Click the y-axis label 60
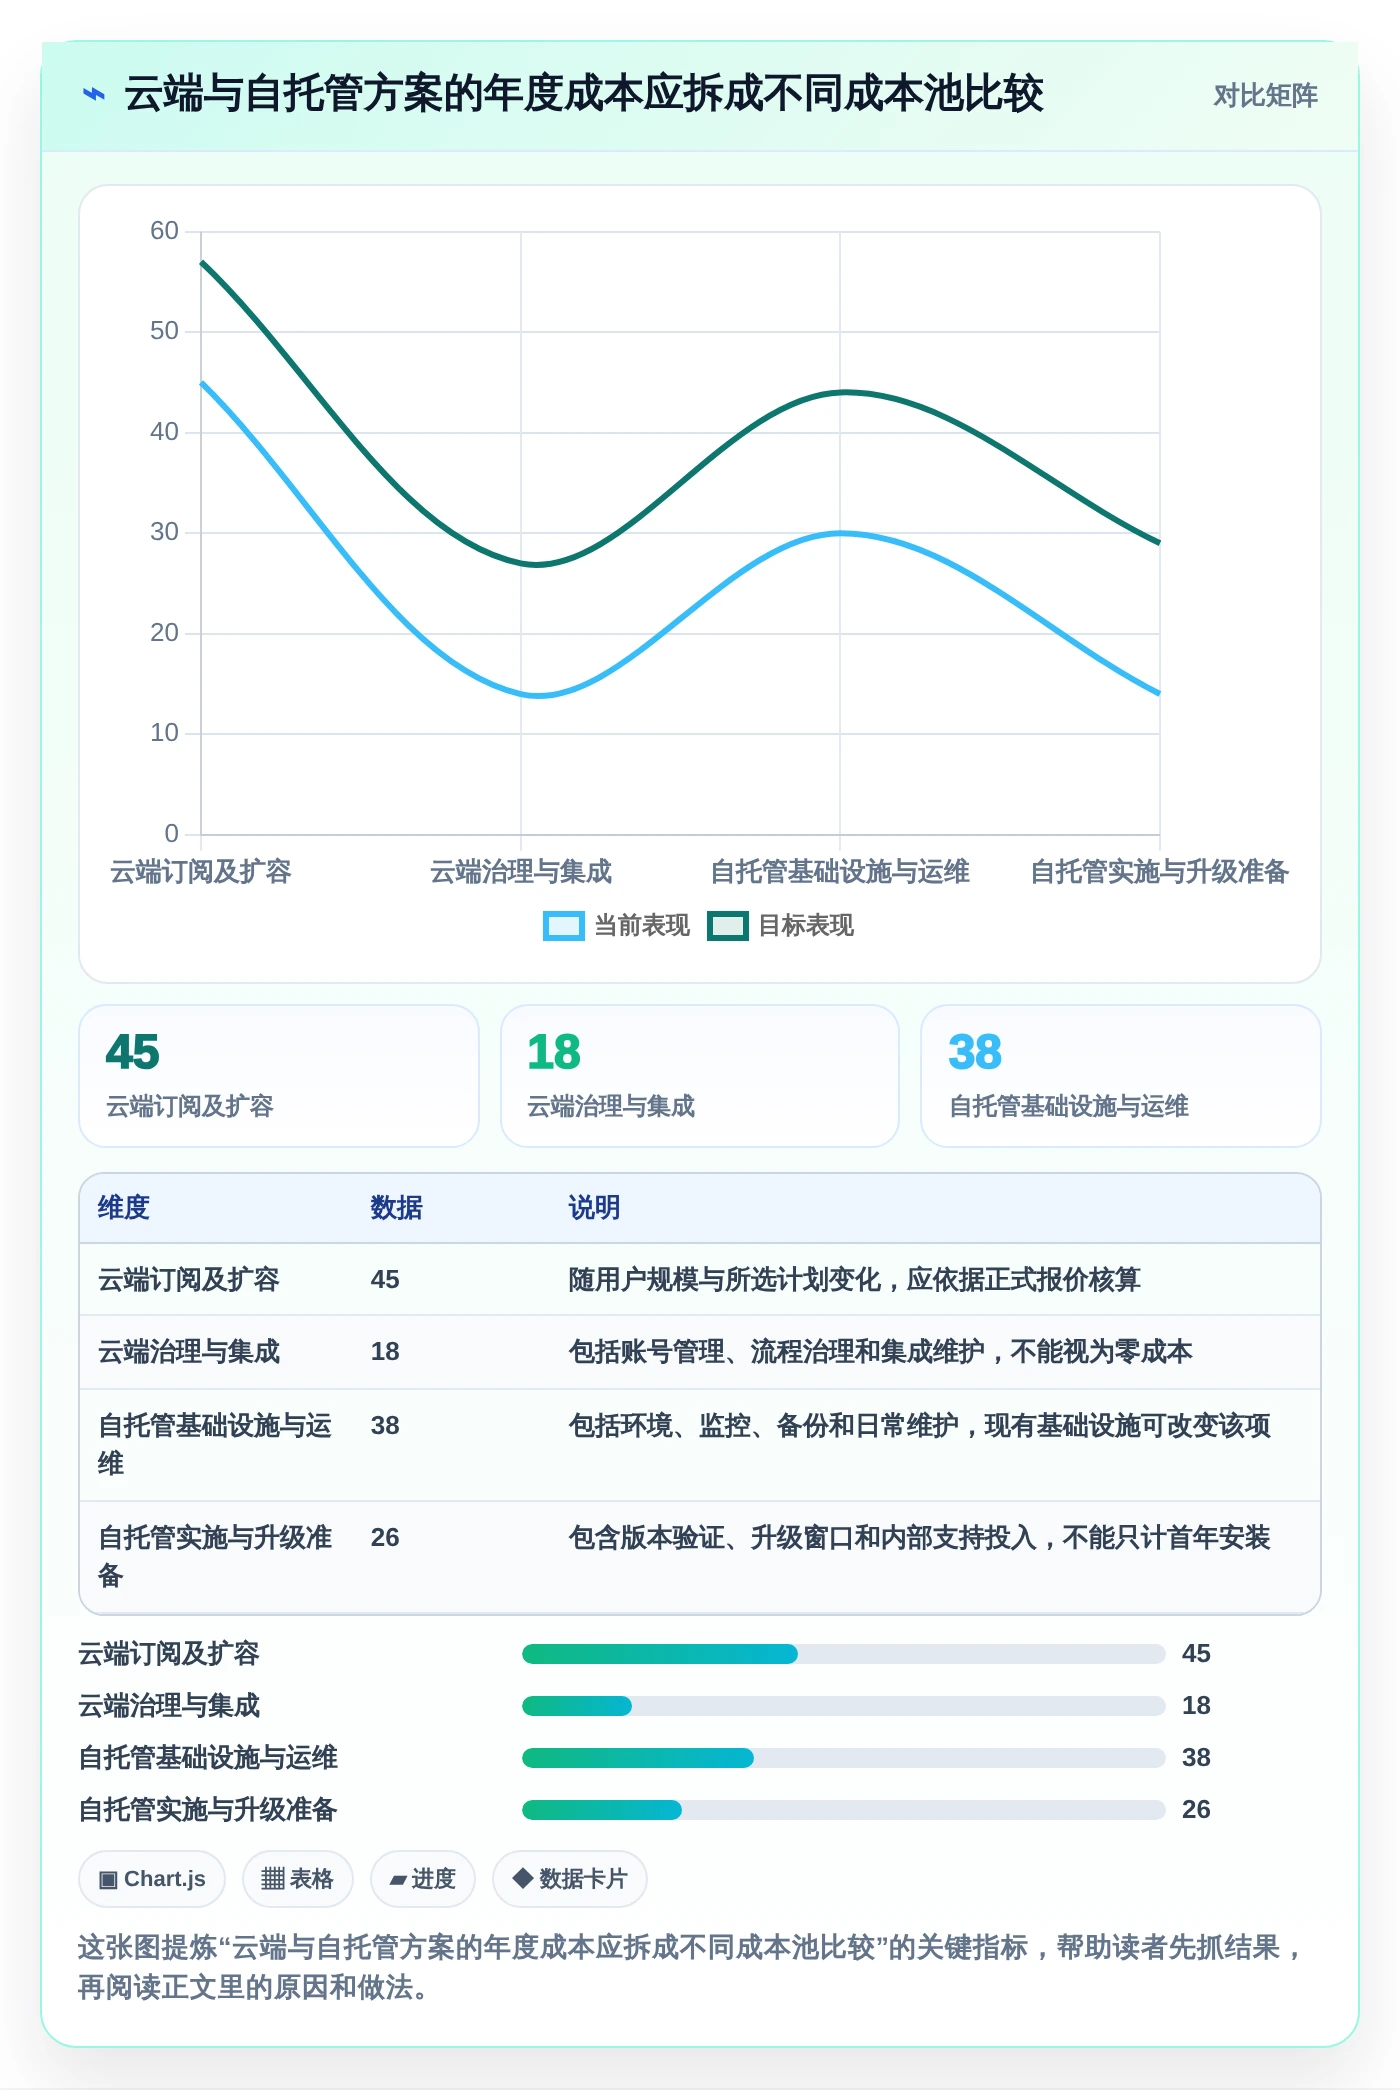The width and height of the screenshot is (1400, 2090). (x=164, y=231)
